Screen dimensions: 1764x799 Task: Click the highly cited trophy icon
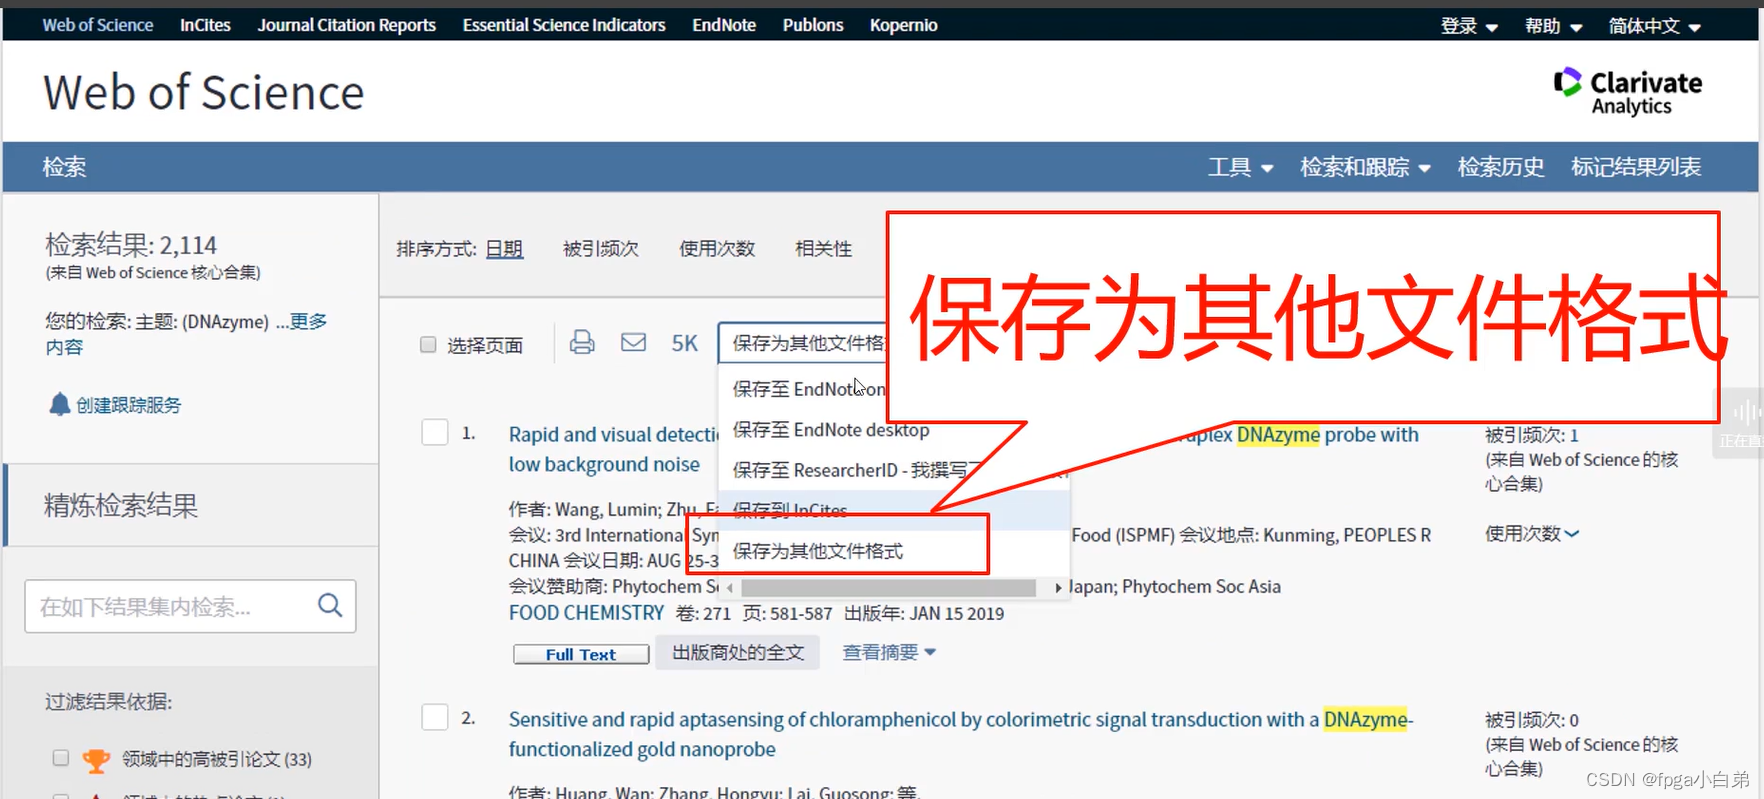96,760
